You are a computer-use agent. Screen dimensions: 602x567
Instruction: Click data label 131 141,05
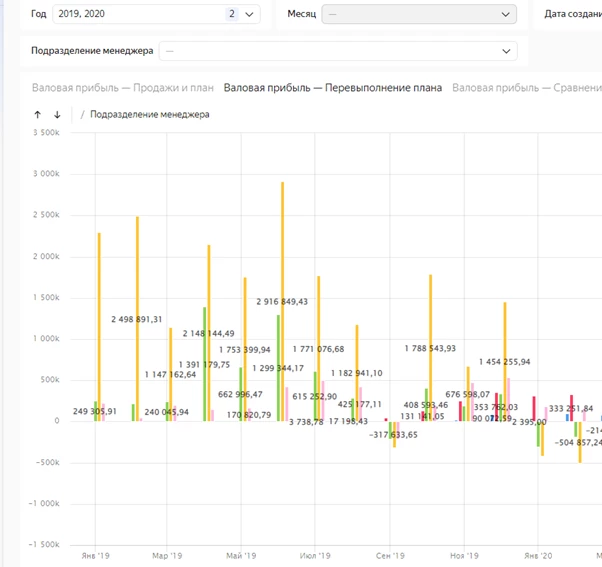[x=422, y=417]
